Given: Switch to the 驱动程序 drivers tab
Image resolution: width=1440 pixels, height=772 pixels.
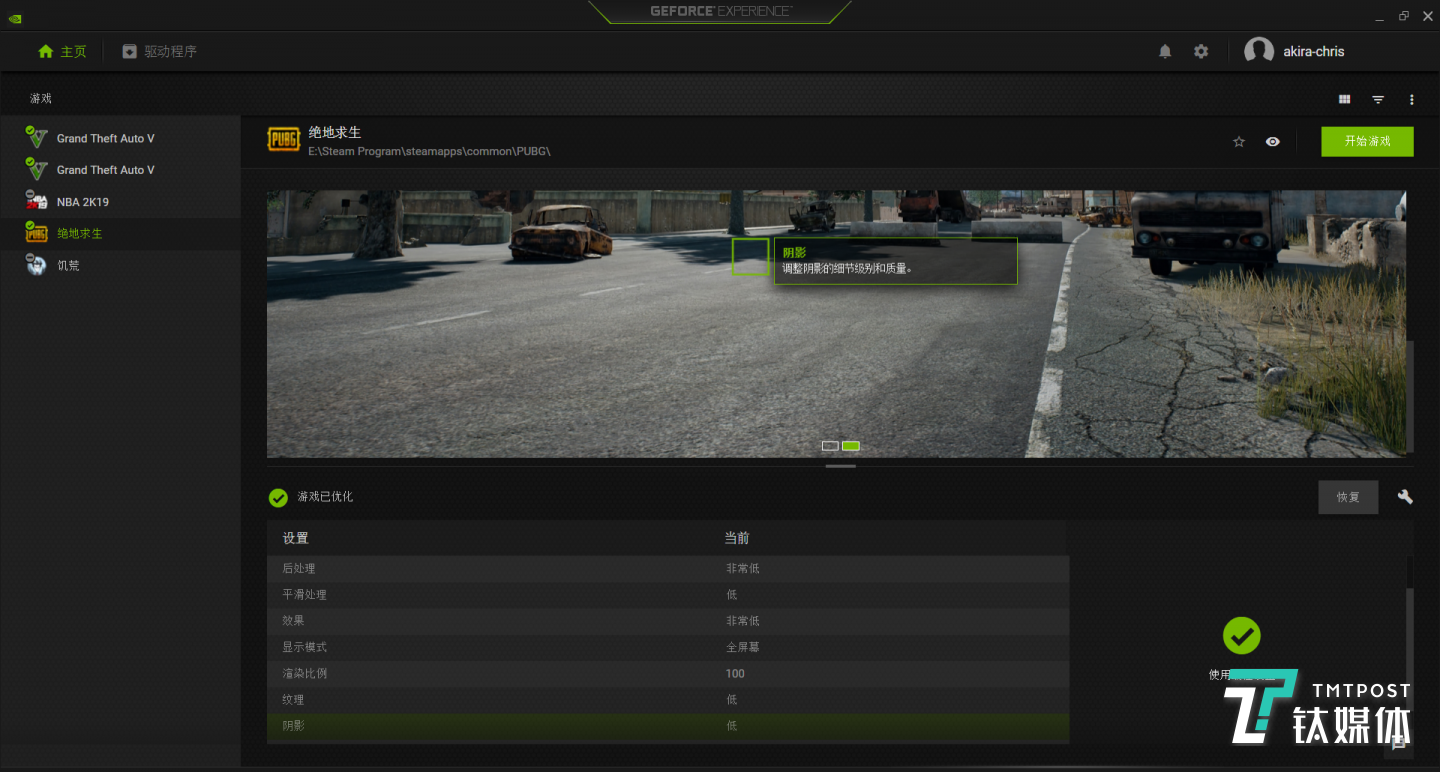Looking at the screenshot, I should [x=160, y=51].
